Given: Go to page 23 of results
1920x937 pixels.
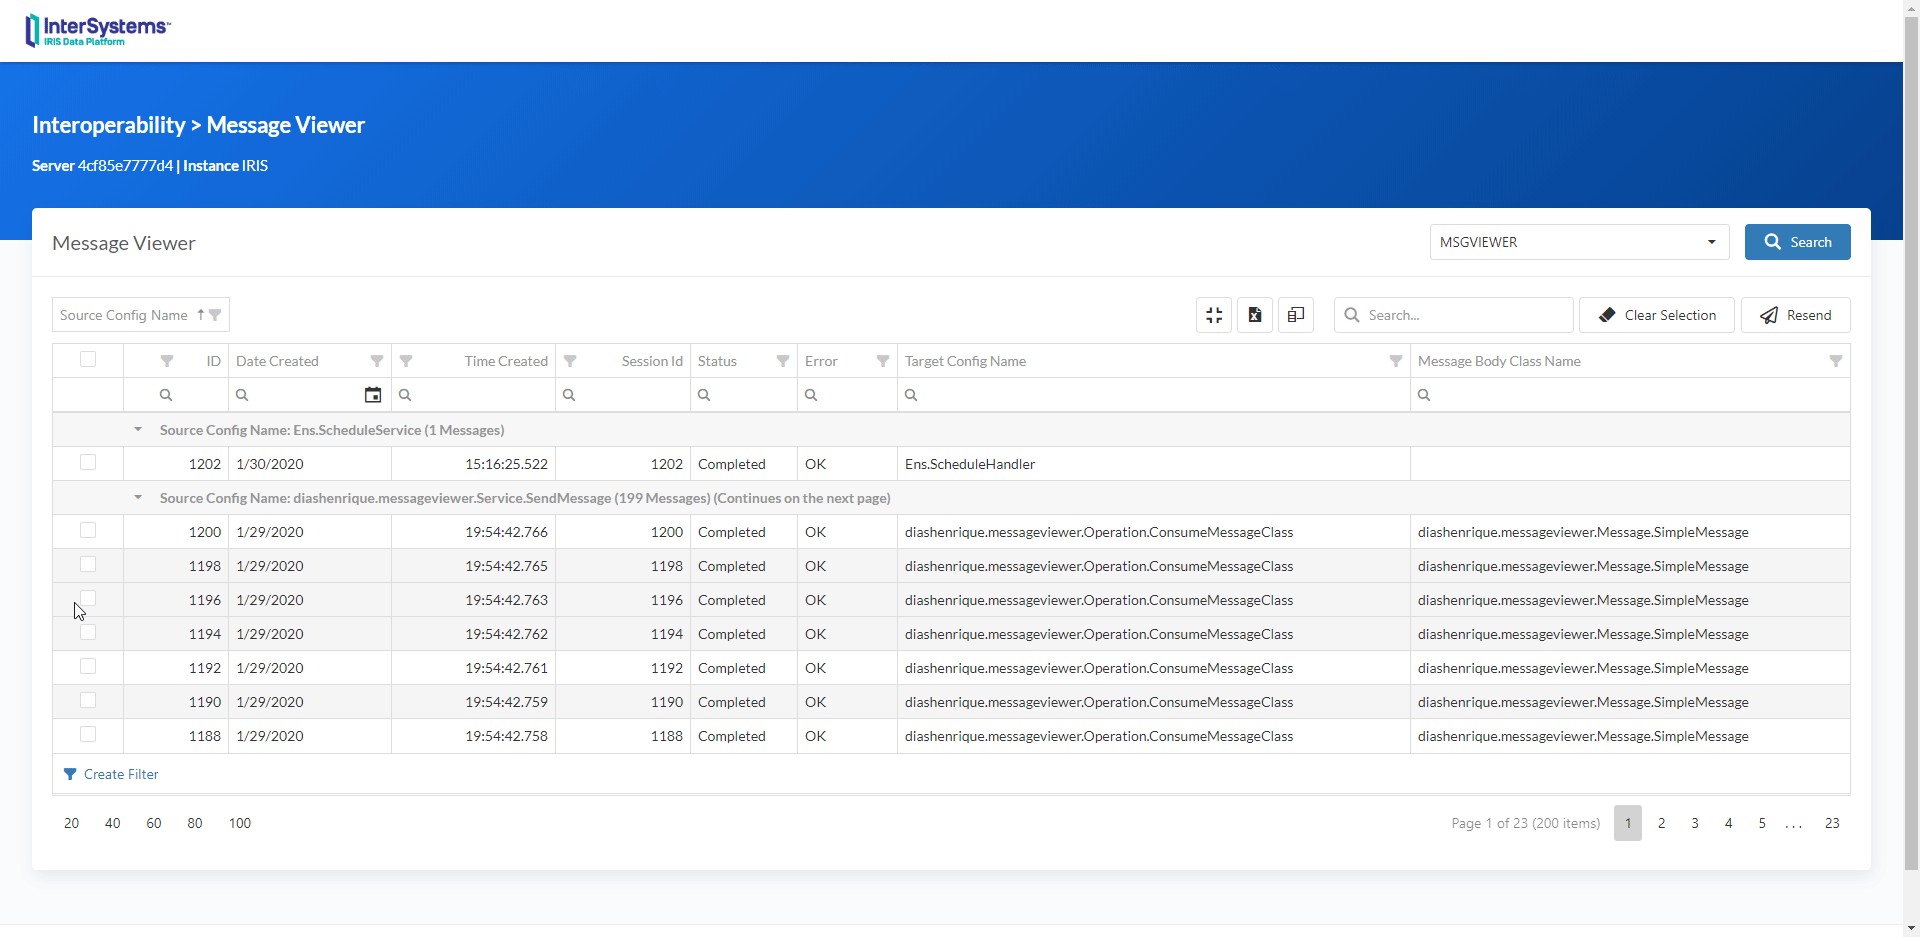Looking at the screenshot, I should coord(1832,823).
